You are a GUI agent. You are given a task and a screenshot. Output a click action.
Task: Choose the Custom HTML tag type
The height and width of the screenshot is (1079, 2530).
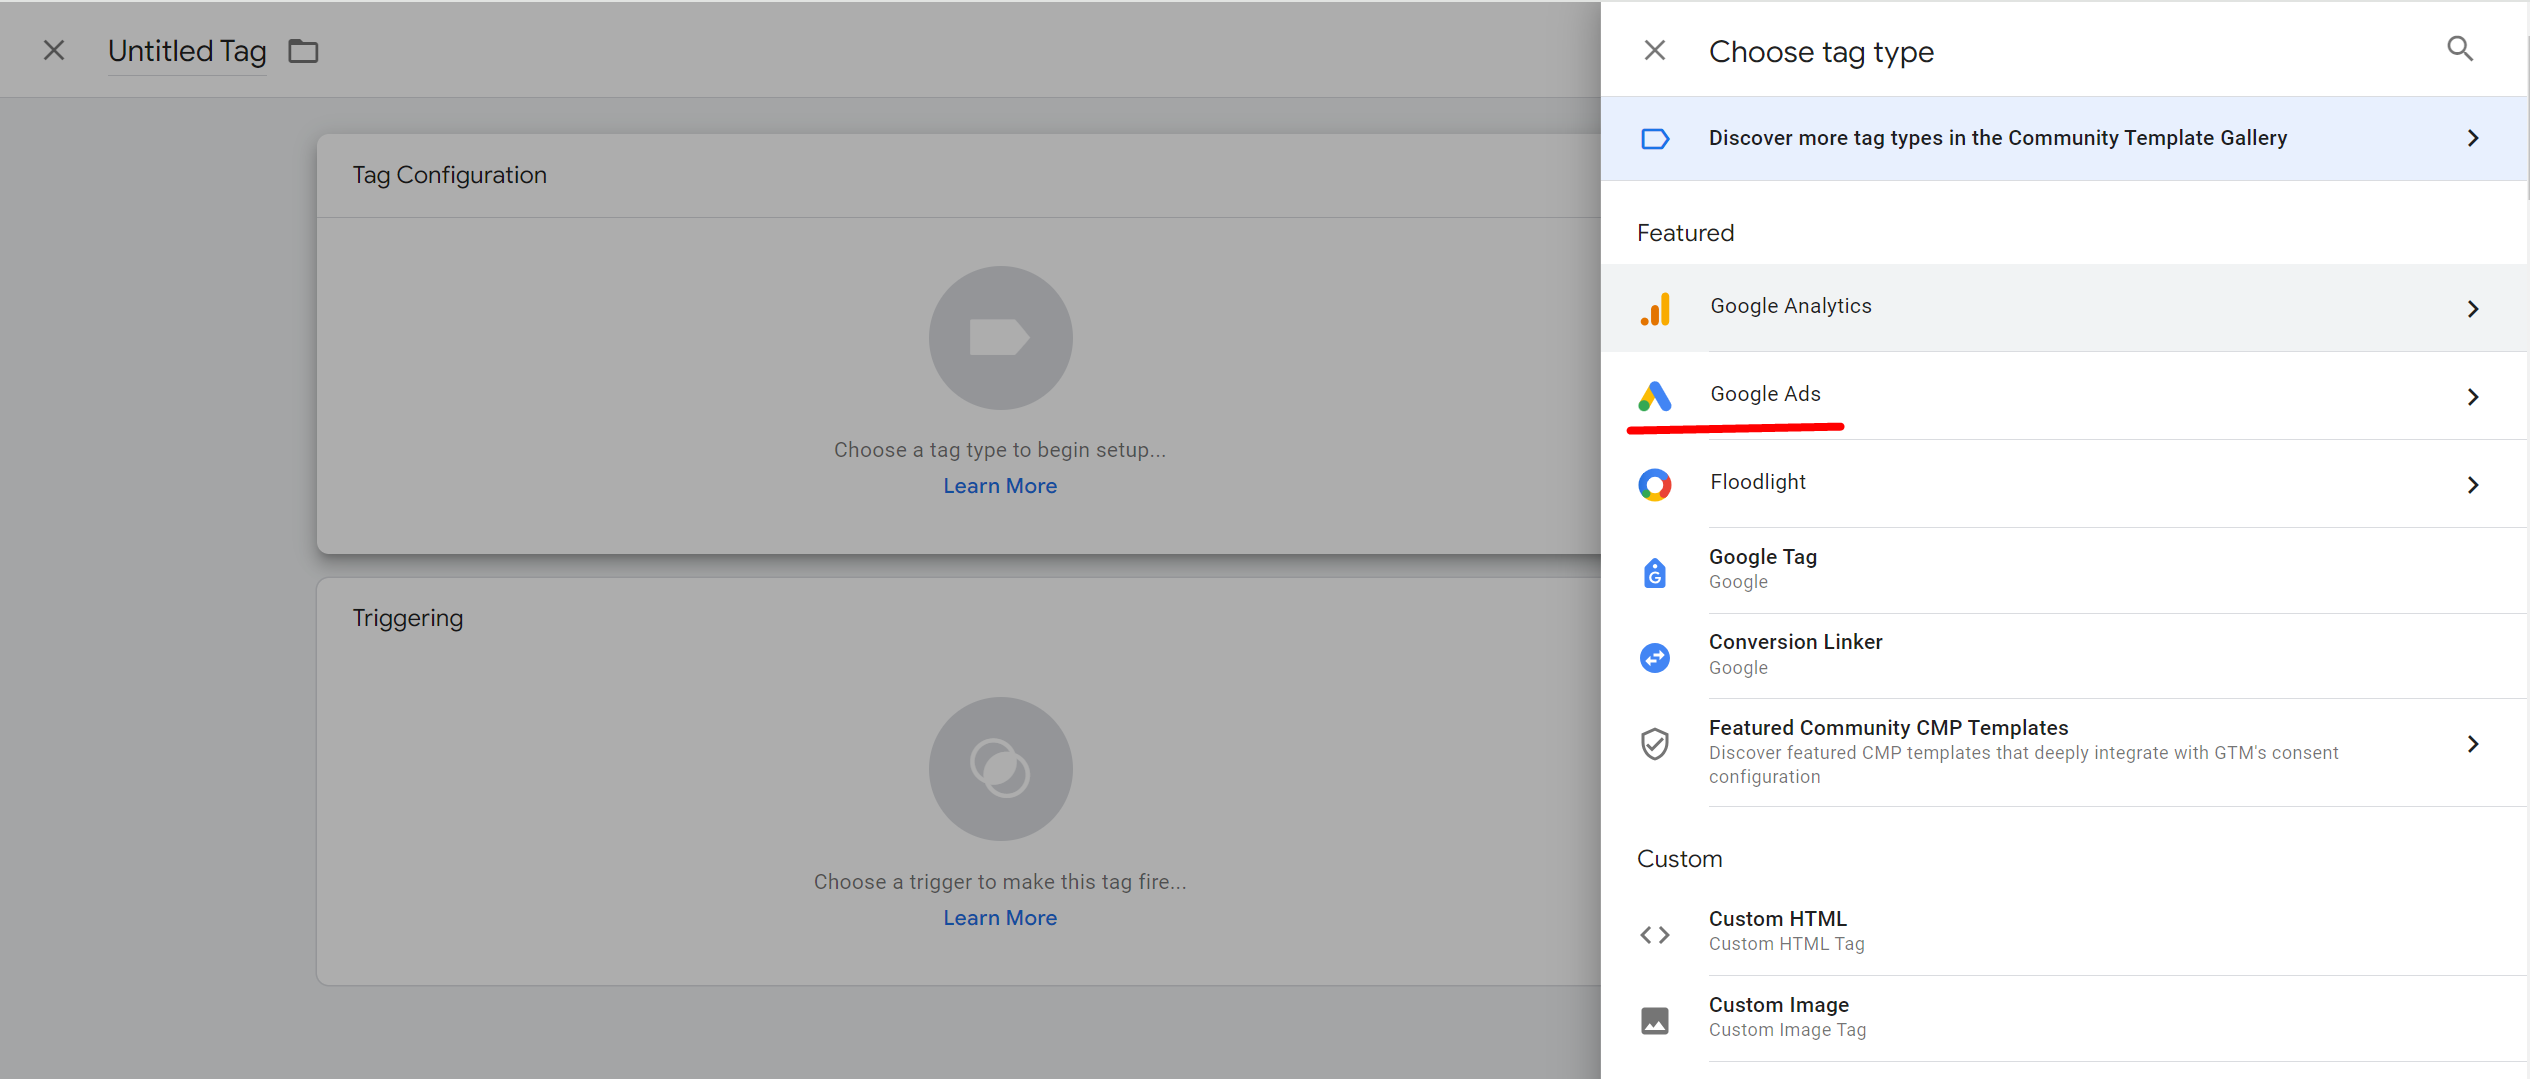pyautogui.click(x=1777, y=930)
